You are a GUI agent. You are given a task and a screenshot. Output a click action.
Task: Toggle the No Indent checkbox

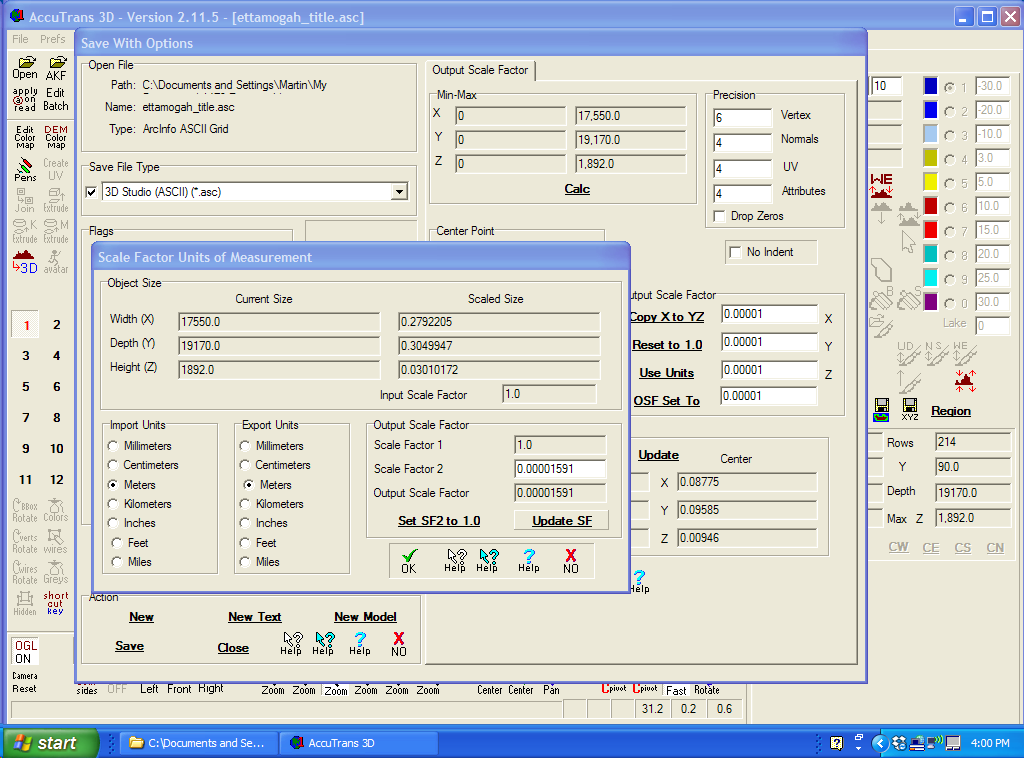(737, 252)
